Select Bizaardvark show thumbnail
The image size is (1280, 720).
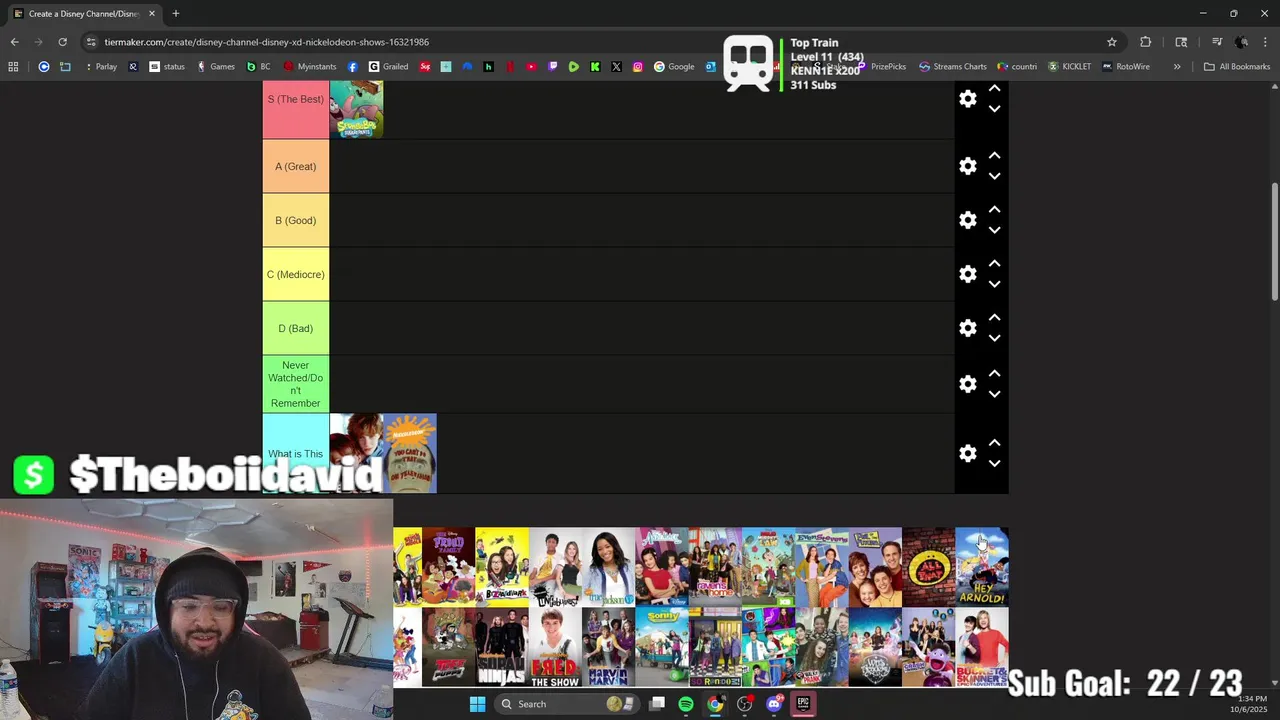(502, 567)
